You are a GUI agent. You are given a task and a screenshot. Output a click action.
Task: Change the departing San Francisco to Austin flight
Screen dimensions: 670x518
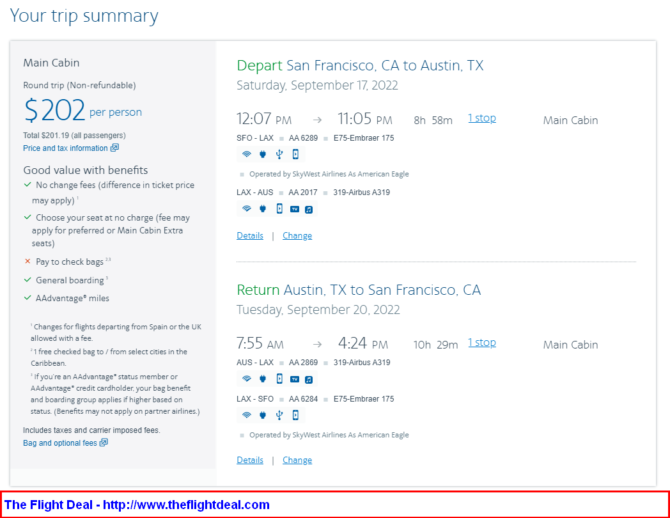pos(297,236)
